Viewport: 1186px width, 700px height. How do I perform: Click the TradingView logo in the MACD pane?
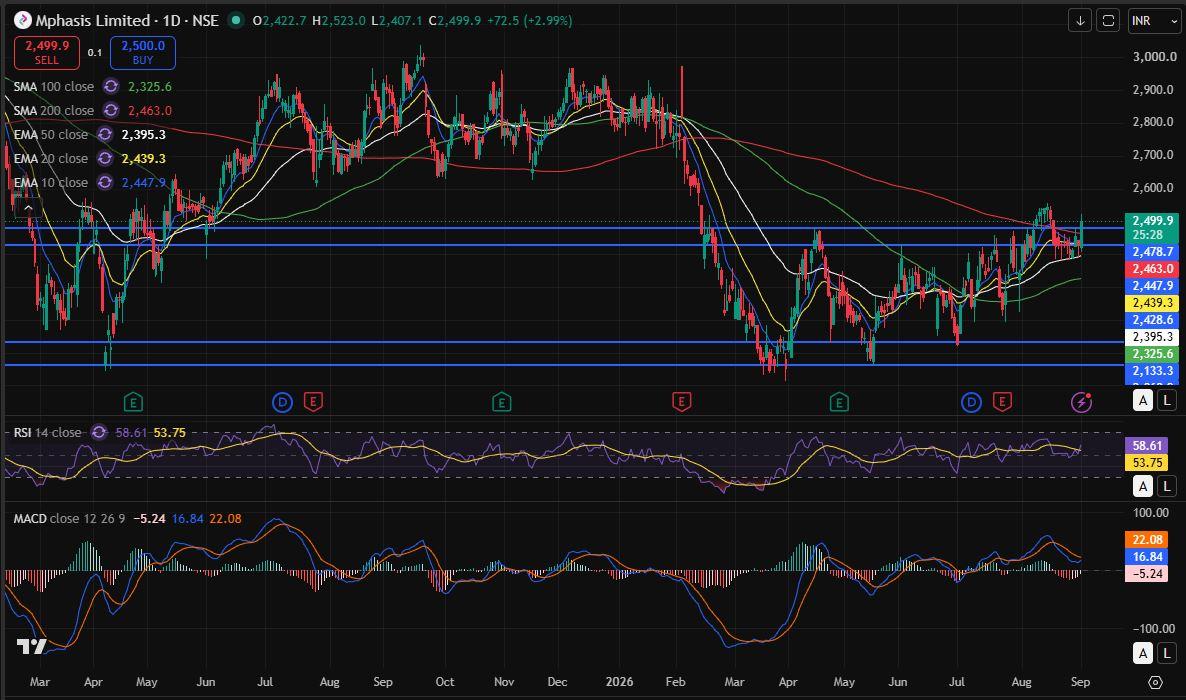point(31,647)
